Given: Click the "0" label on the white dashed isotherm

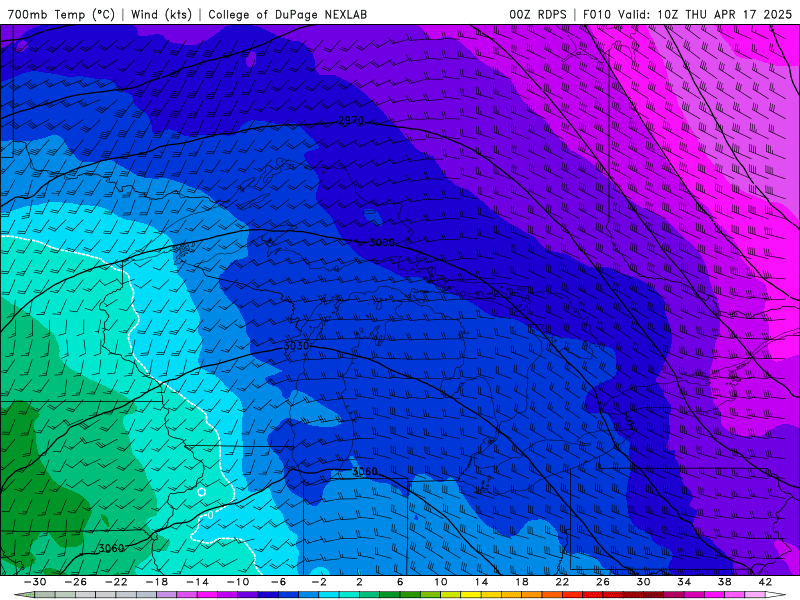Looking at the screenshot, I should (x=210, y=515).
